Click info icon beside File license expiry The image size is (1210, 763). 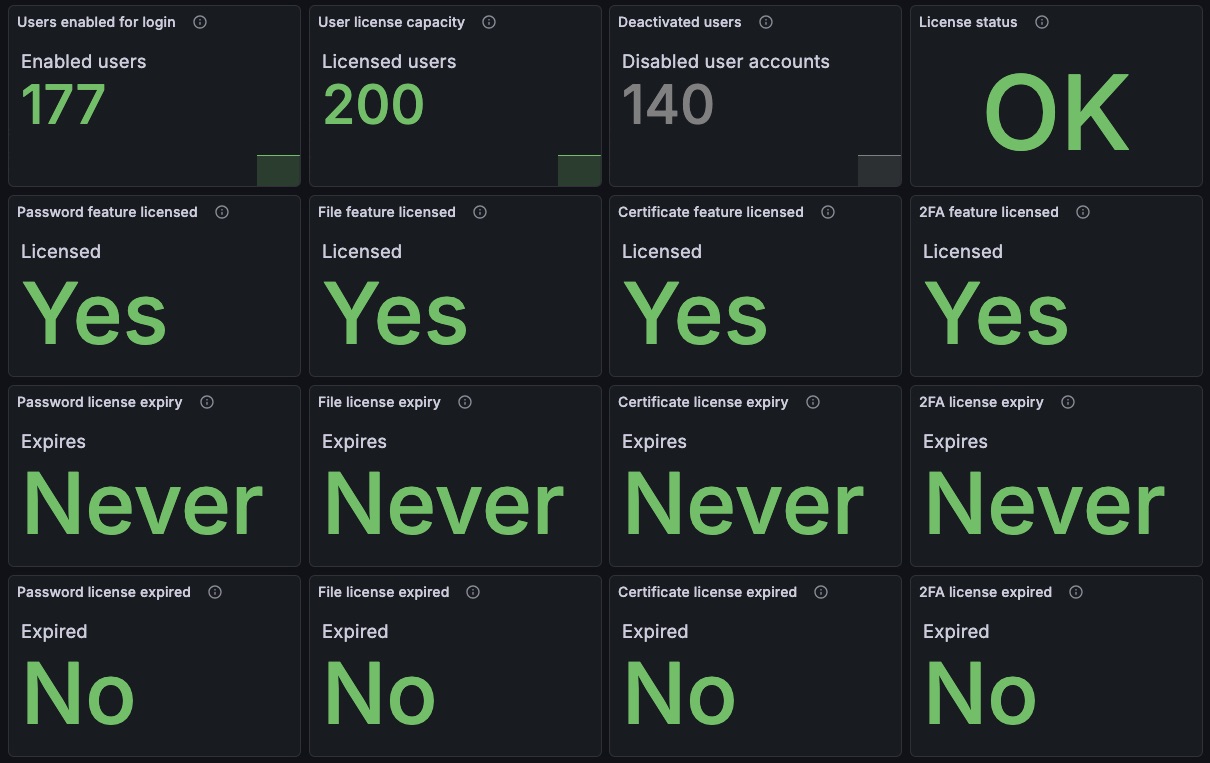465,402
